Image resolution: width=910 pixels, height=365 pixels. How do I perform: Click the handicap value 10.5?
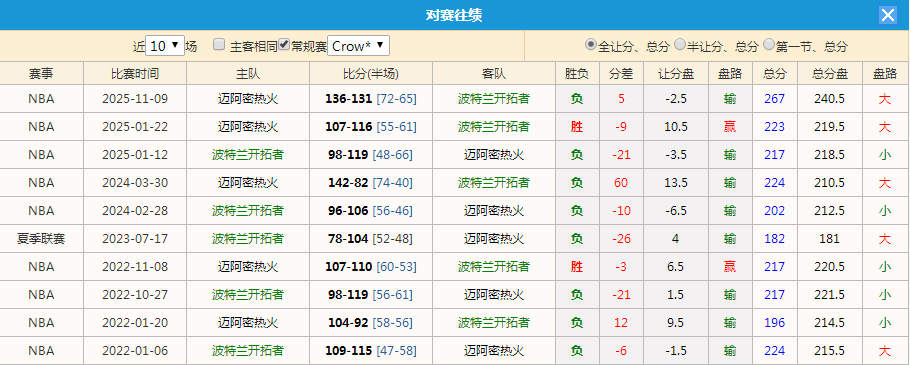click(676, 127)
